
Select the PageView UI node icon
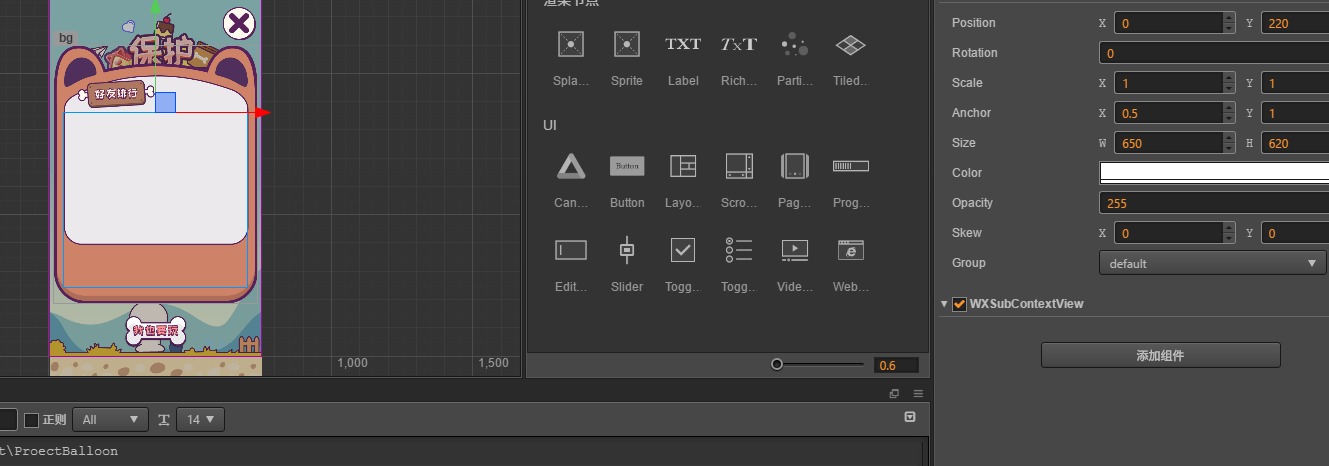(795, 166)
